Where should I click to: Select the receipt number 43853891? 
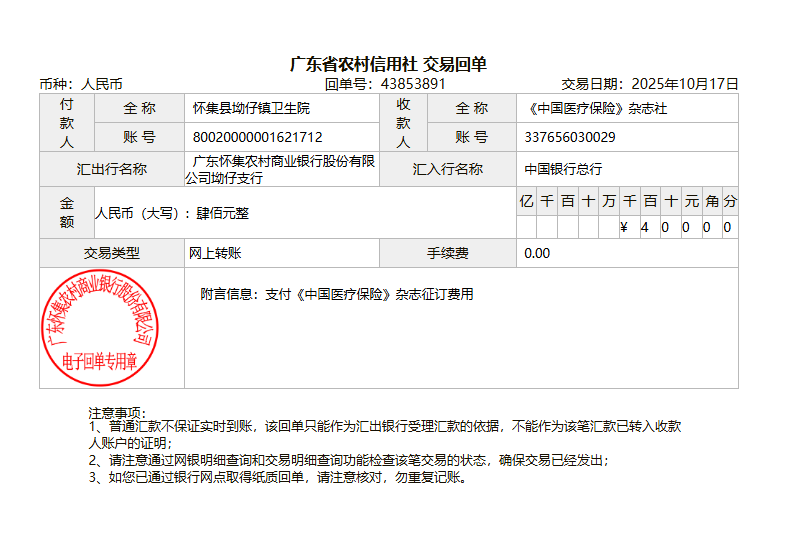point(413,84)
